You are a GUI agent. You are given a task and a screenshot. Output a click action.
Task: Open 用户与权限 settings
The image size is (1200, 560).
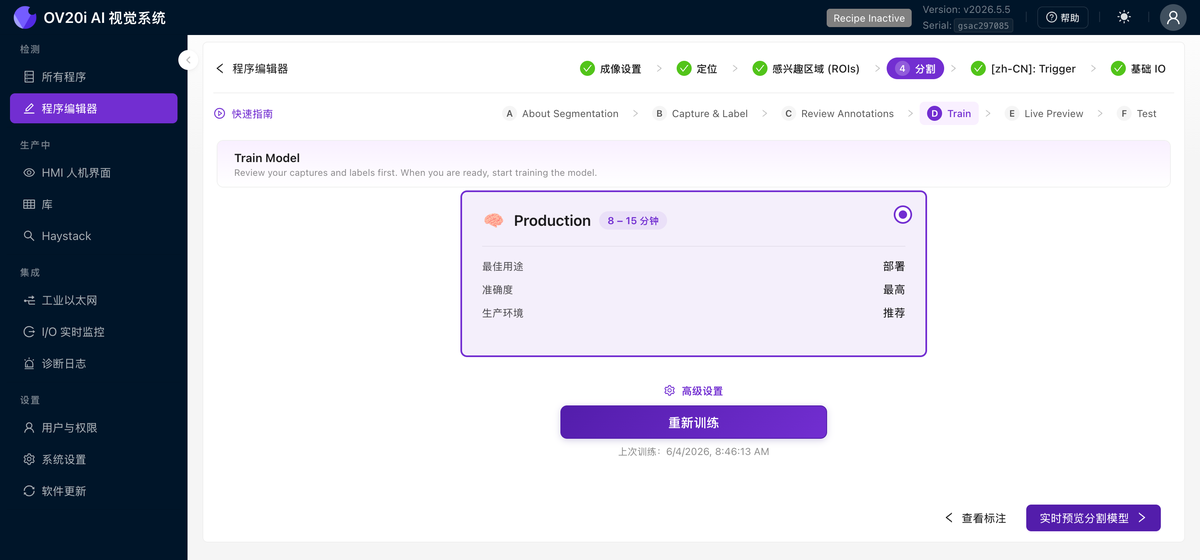94,428
